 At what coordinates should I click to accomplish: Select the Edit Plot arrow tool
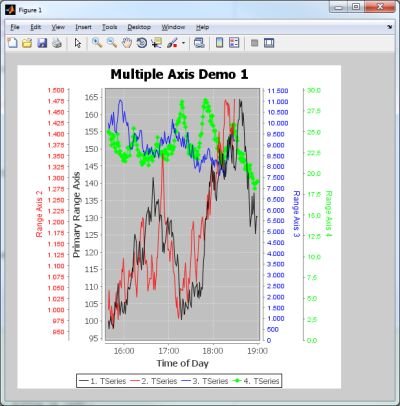[78, 43]
